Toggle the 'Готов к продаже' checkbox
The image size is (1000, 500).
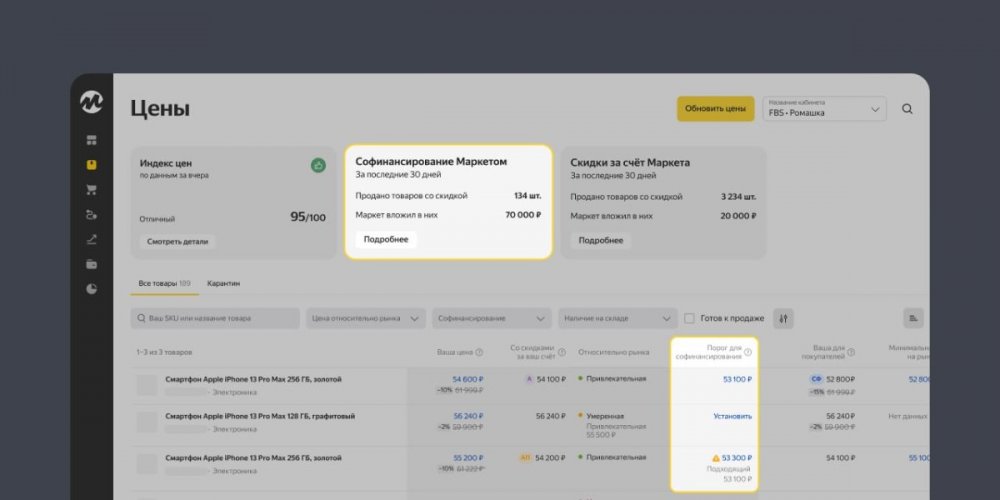690,318
